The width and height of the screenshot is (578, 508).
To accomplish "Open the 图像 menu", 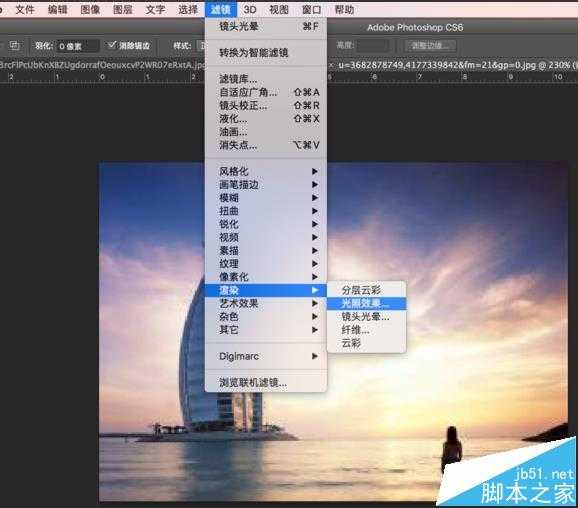I will point(90,9).
